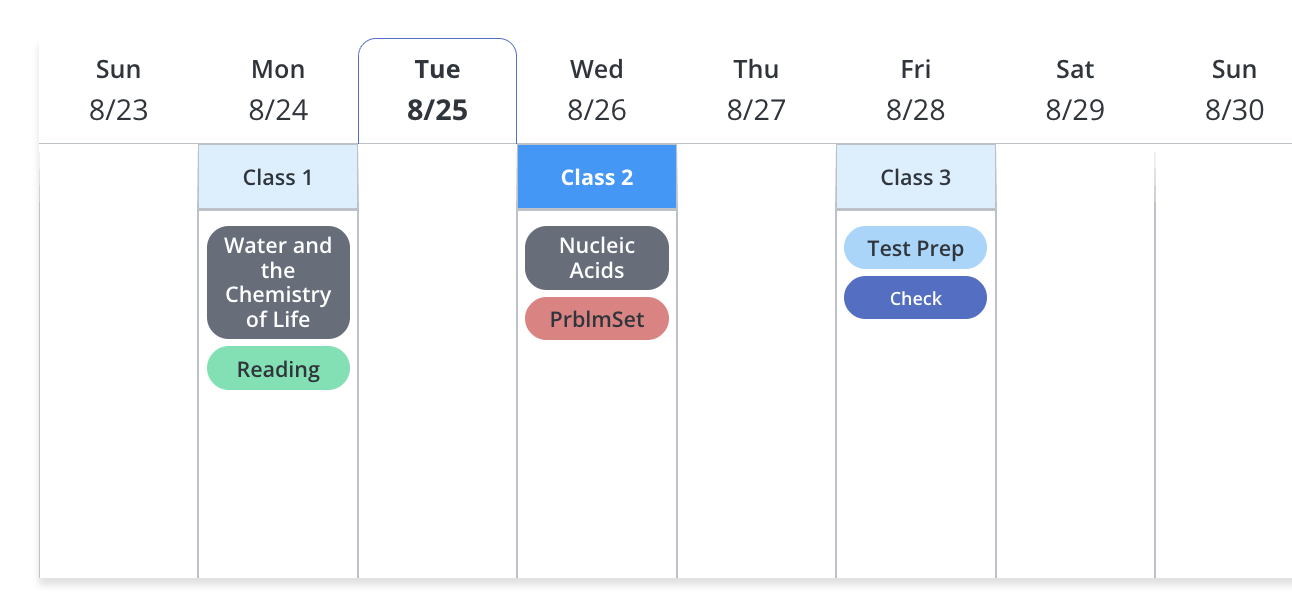Select the Mon 8/24 day header

tap(278, 90)
